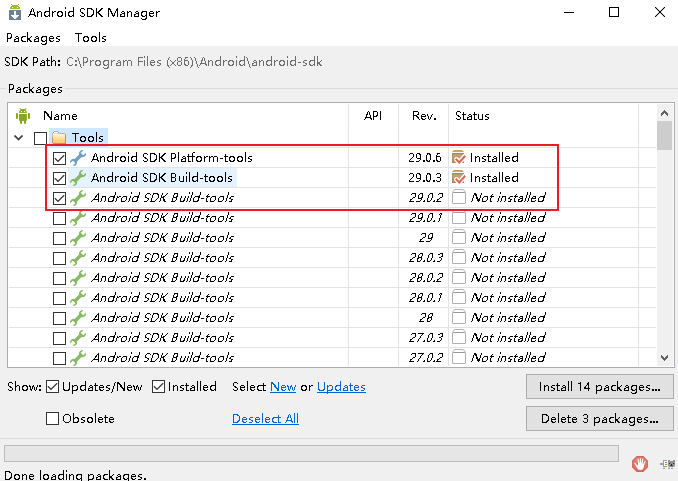This screenshot has height=481, width=678.
Task: Click the Name column header
Action: point(60,116)
